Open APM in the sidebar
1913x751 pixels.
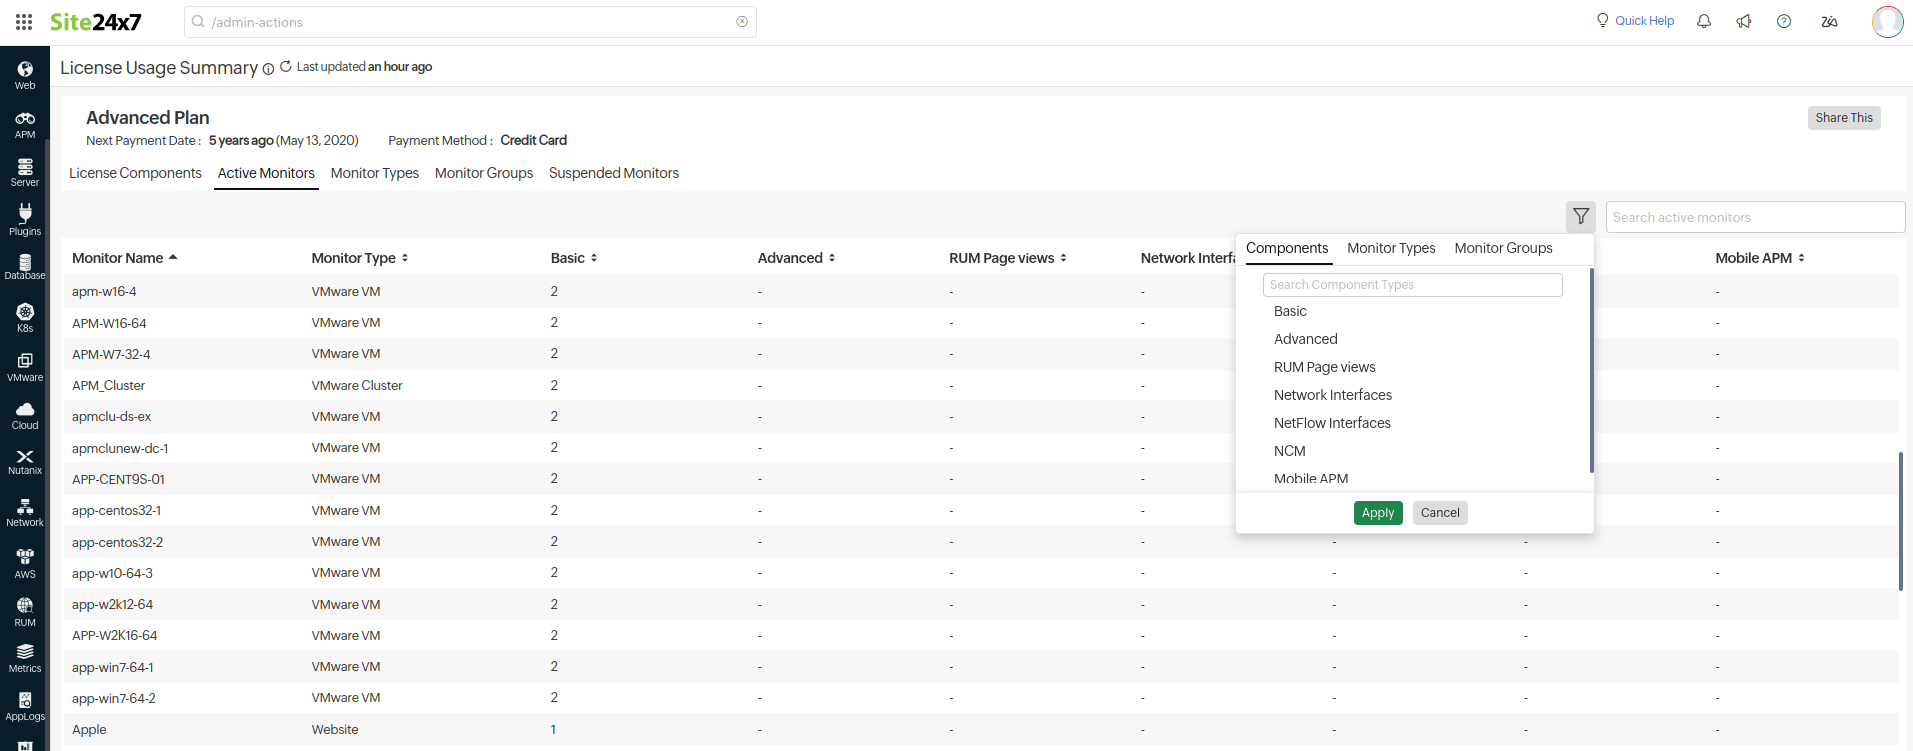tap(25, 125)
